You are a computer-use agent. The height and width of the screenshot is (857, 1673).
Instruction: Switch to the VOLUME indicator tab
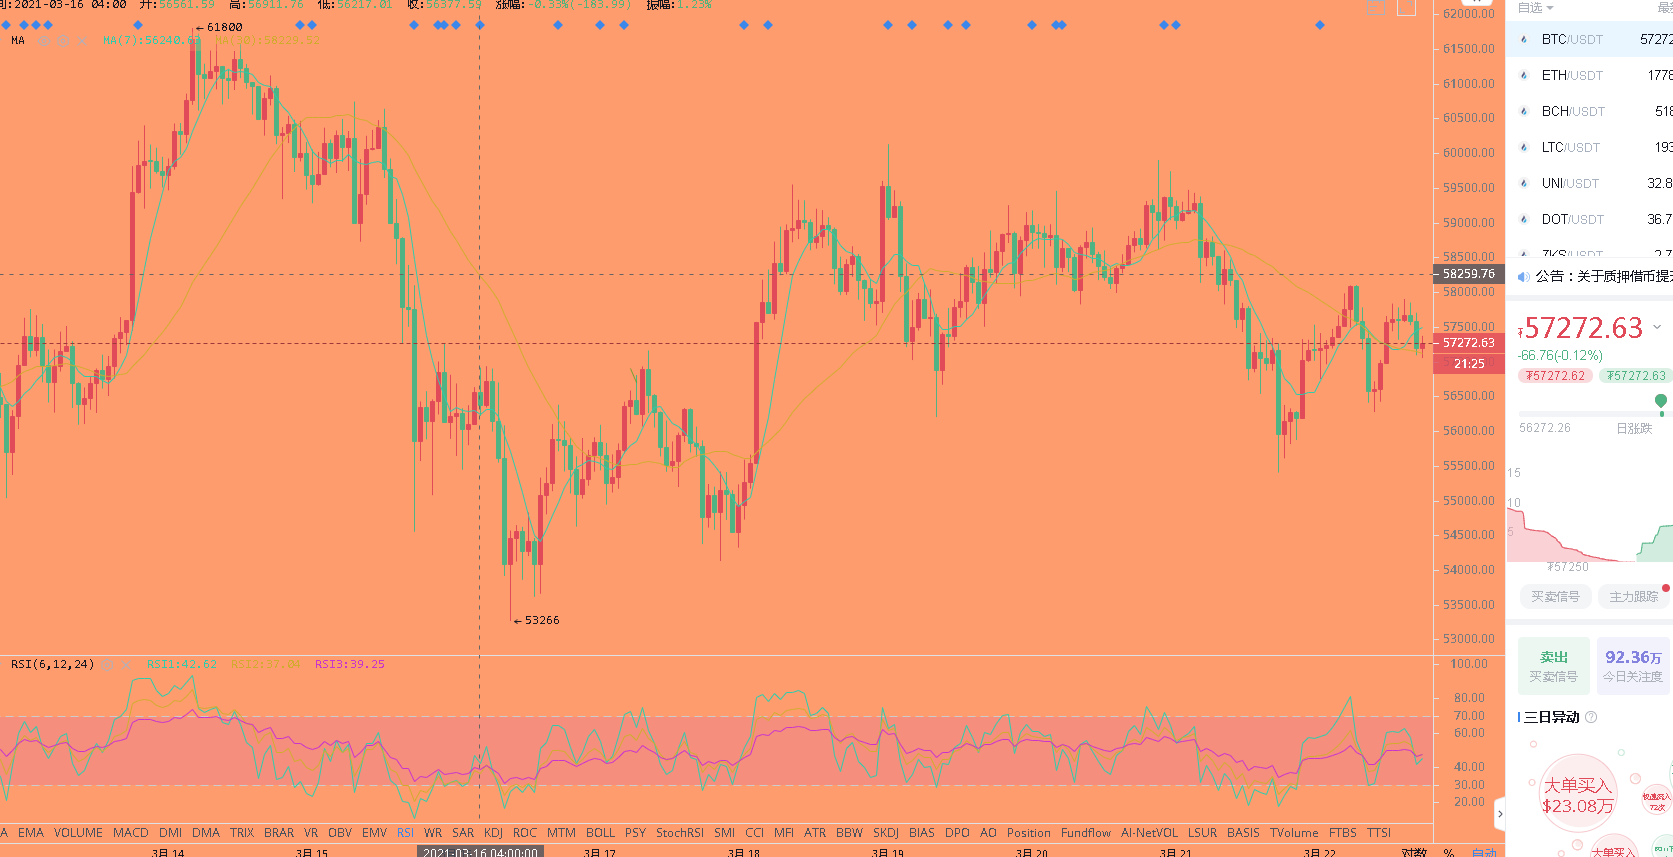(x=78, y=833)
